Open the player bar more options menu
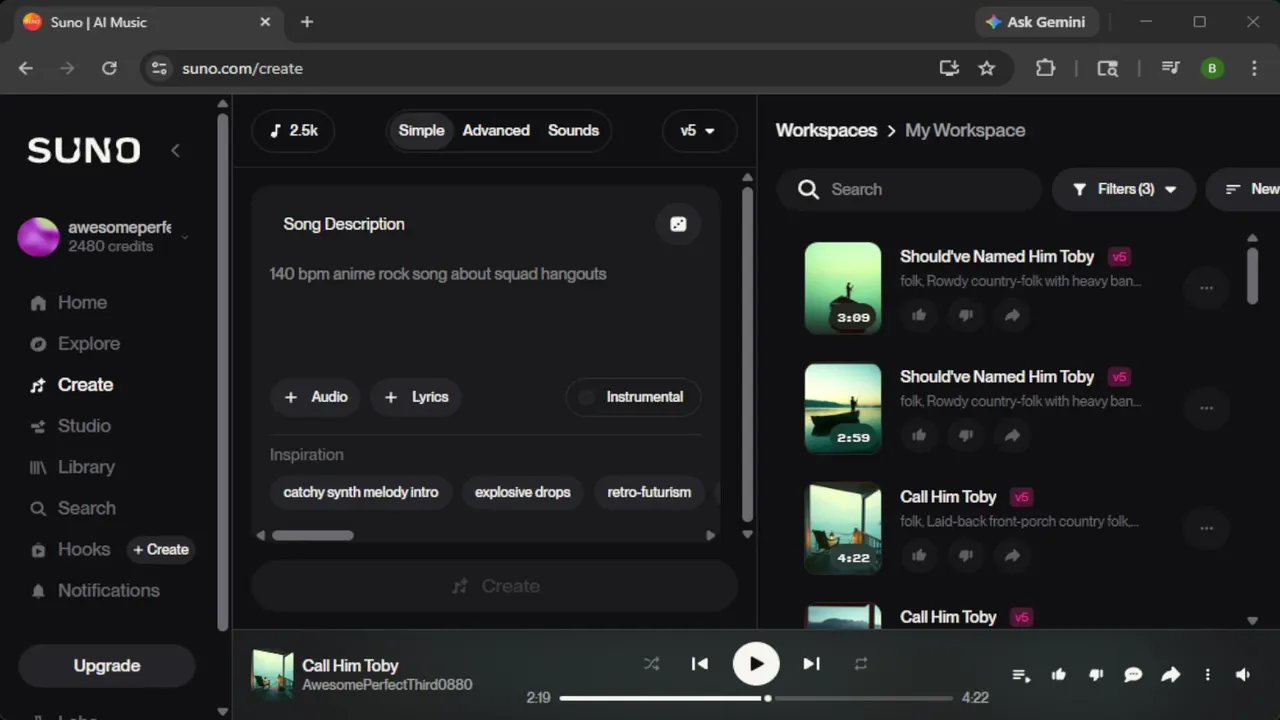The height and width of the screenshot is (720, 1280). (x=1207, y=675)
